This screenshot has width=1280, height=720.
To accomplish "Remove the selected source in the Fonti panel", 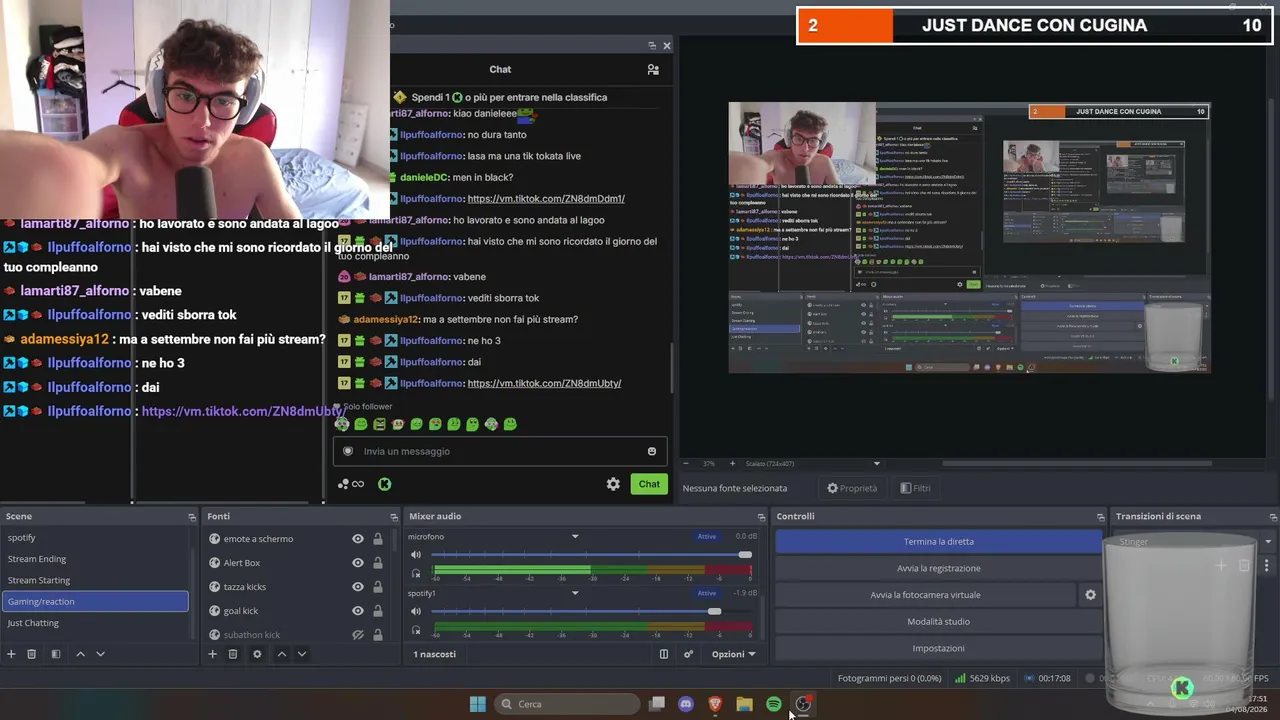I will point(233,654).
